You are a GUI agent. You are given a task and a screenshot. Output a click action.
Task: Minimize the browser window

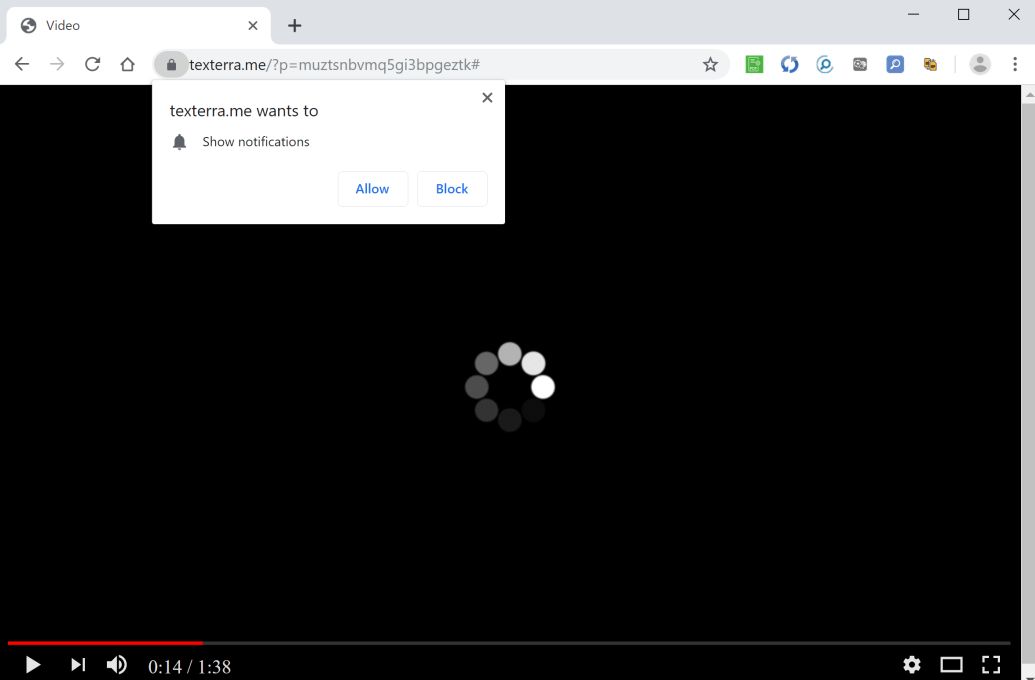coord(914,15)
